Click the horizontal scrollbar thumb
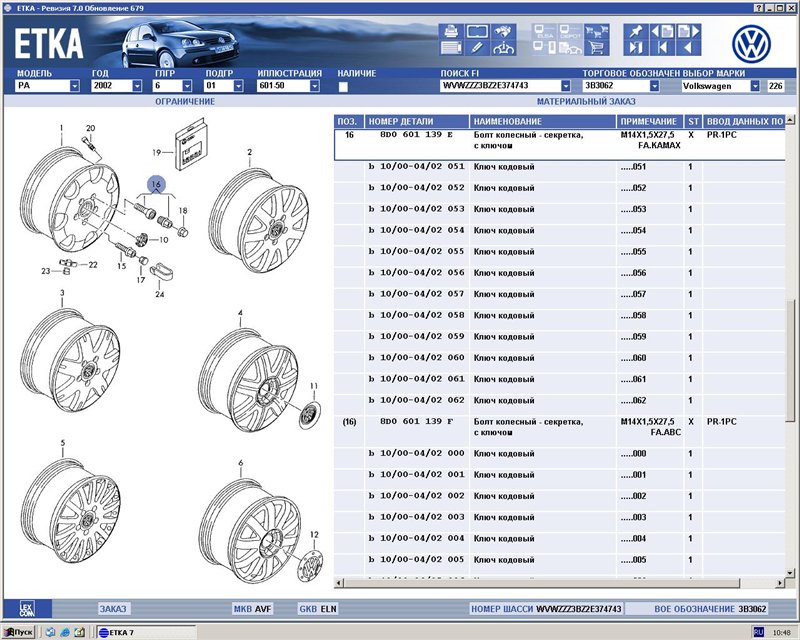 click(x=541, y=583)
